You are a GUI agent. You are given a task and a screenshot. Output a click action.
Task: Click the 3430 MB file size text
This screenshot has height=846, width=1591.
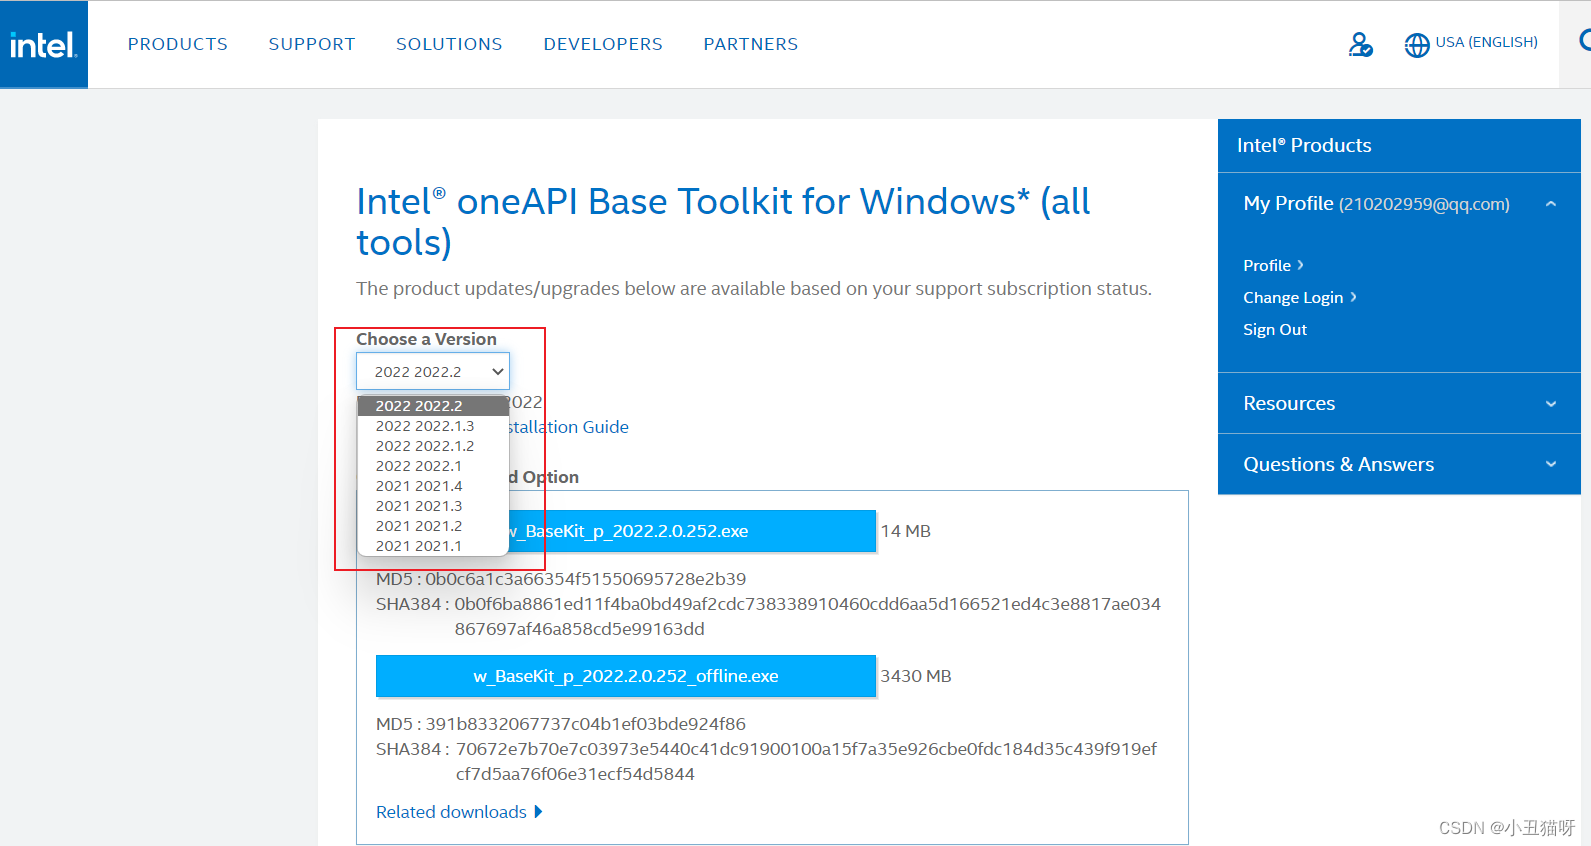916,676
